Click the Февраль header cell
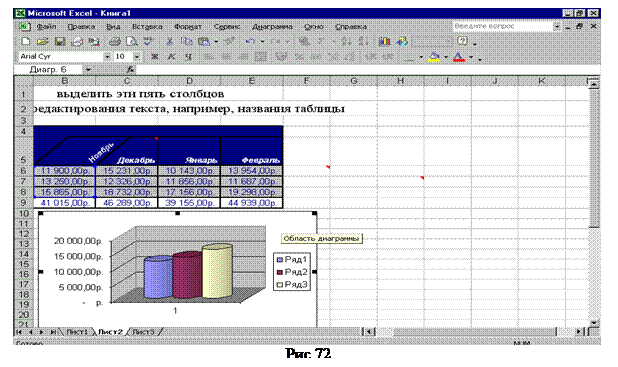This screenshot has width=618, height=367. click(252, 151)
